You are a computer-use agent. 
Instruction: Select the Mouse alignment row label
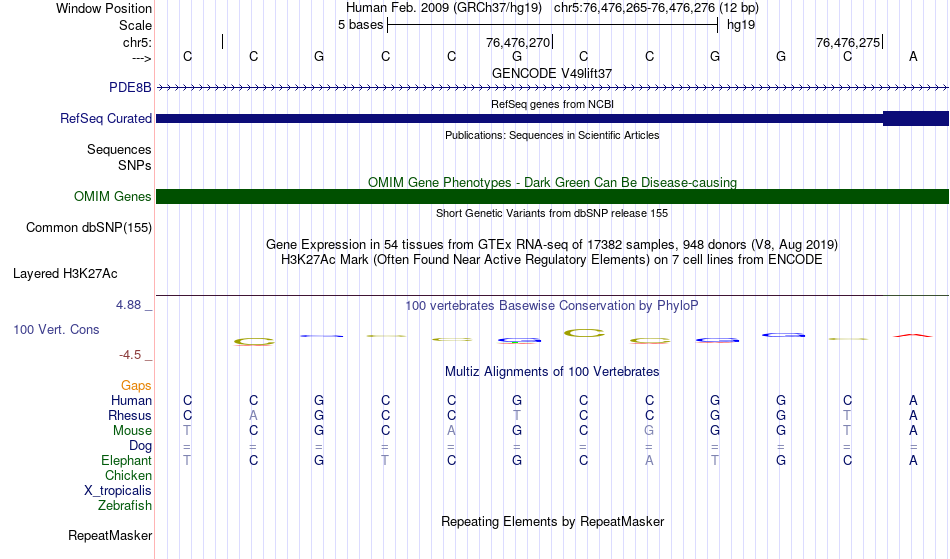pos(132,431)
